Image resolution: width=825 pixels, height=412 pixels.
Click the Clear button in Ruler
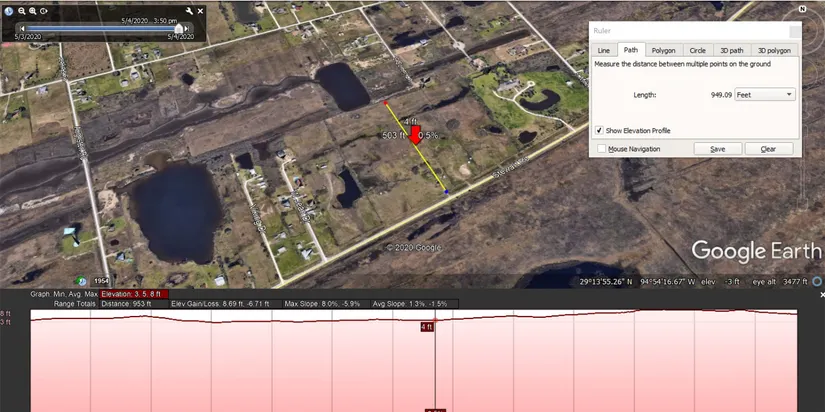point(768,148)
